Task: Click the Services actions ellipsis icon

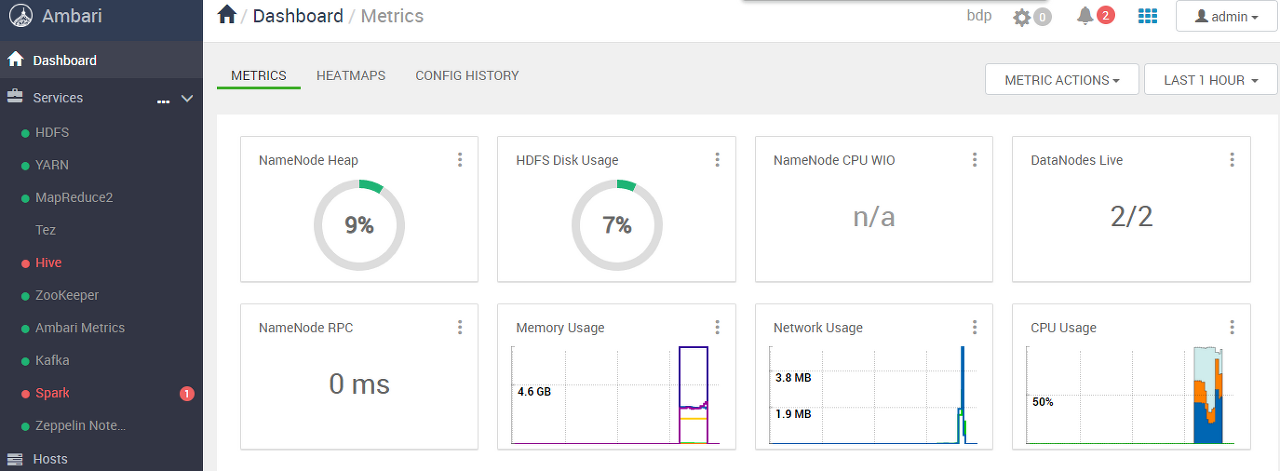Action: (x=163, y=101)
